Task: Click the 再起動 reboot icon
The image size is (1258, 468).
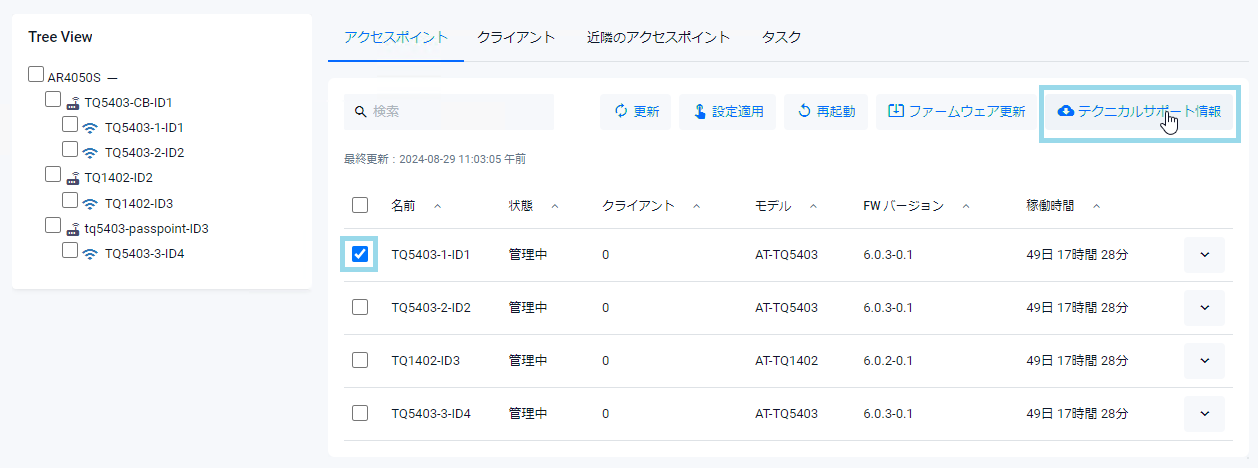Action: [804, 112]
